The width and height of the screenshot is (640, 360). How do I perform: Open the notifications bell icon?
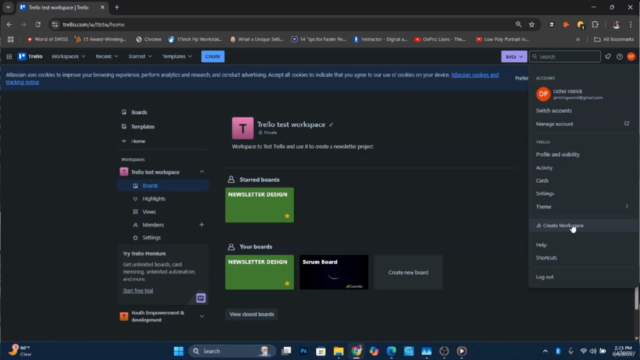point(608,57)
